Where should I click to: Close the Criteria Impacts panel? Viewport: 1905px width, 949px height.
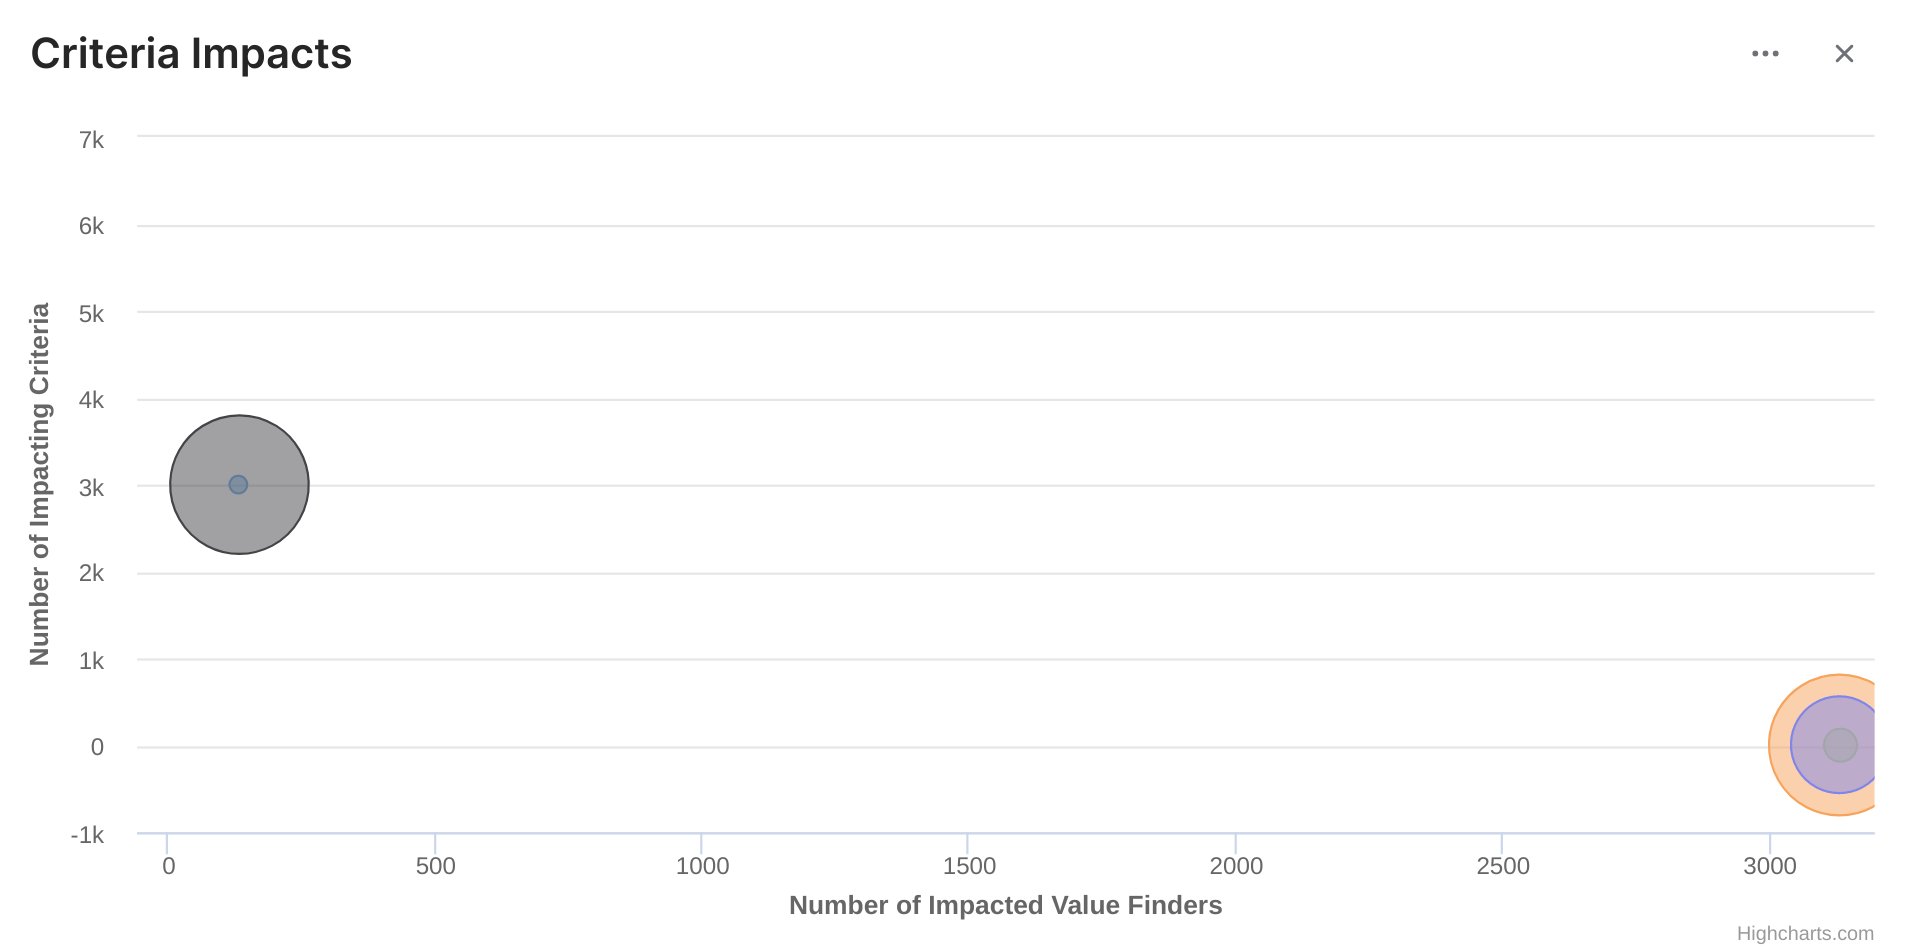point(1844,54)
